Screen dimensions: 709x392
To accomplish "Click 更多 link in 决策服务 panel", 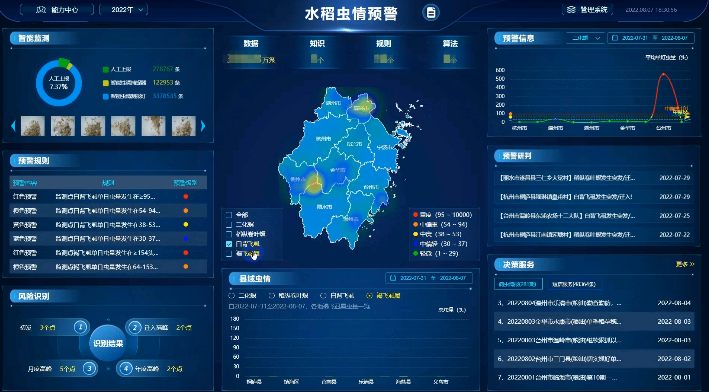I will (685, 264).
